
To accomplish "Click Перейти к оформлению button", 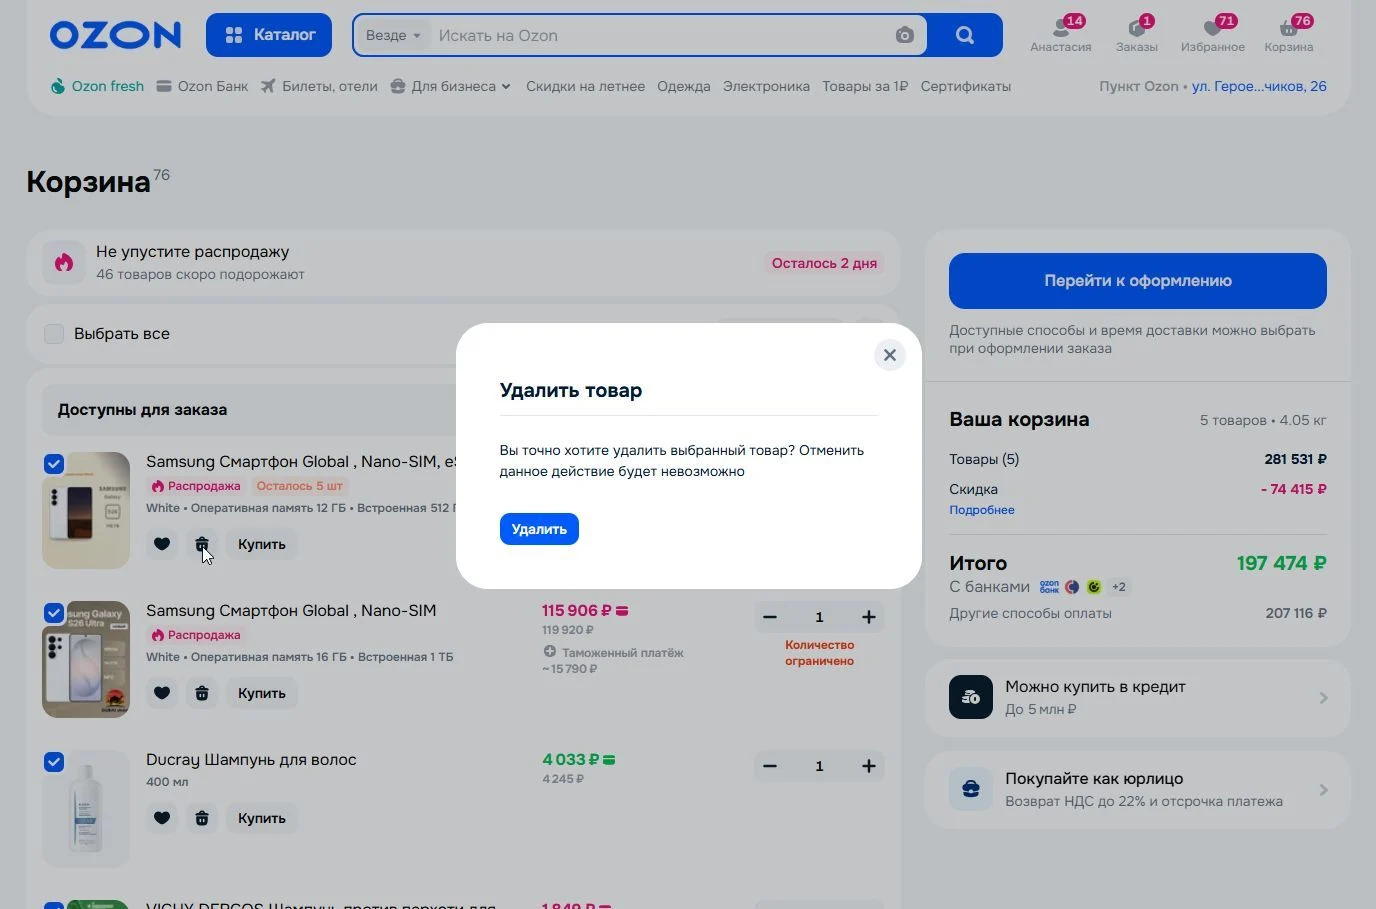I will [1137, 281].
